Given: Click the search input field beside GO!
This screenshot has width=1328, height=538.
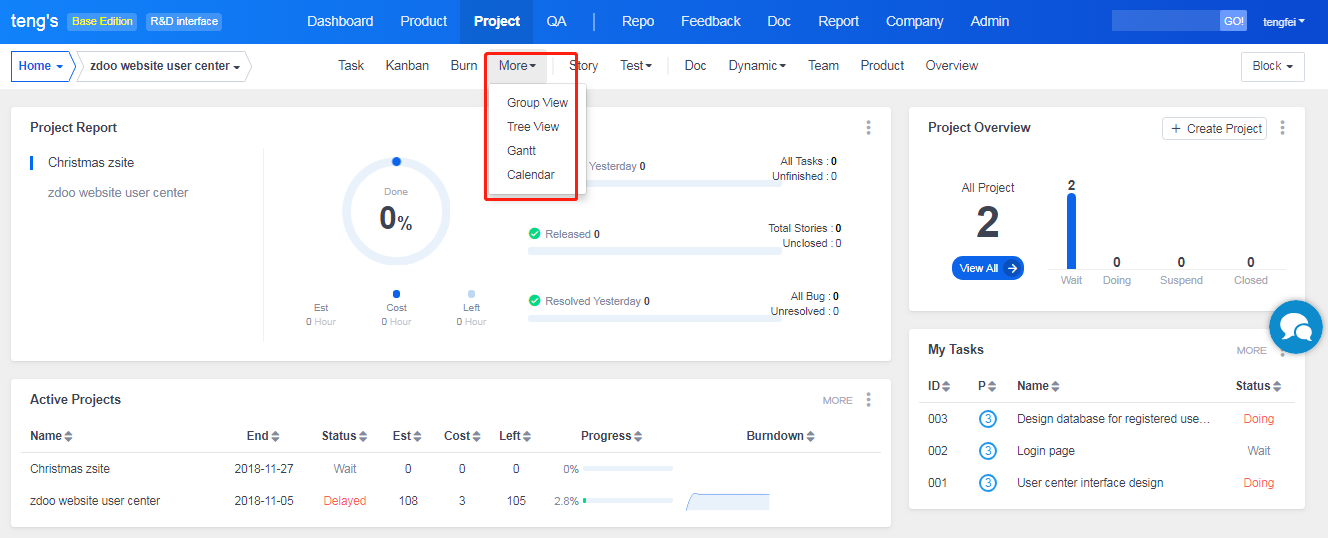Looking at the screenshot, I should point(1165,21).
